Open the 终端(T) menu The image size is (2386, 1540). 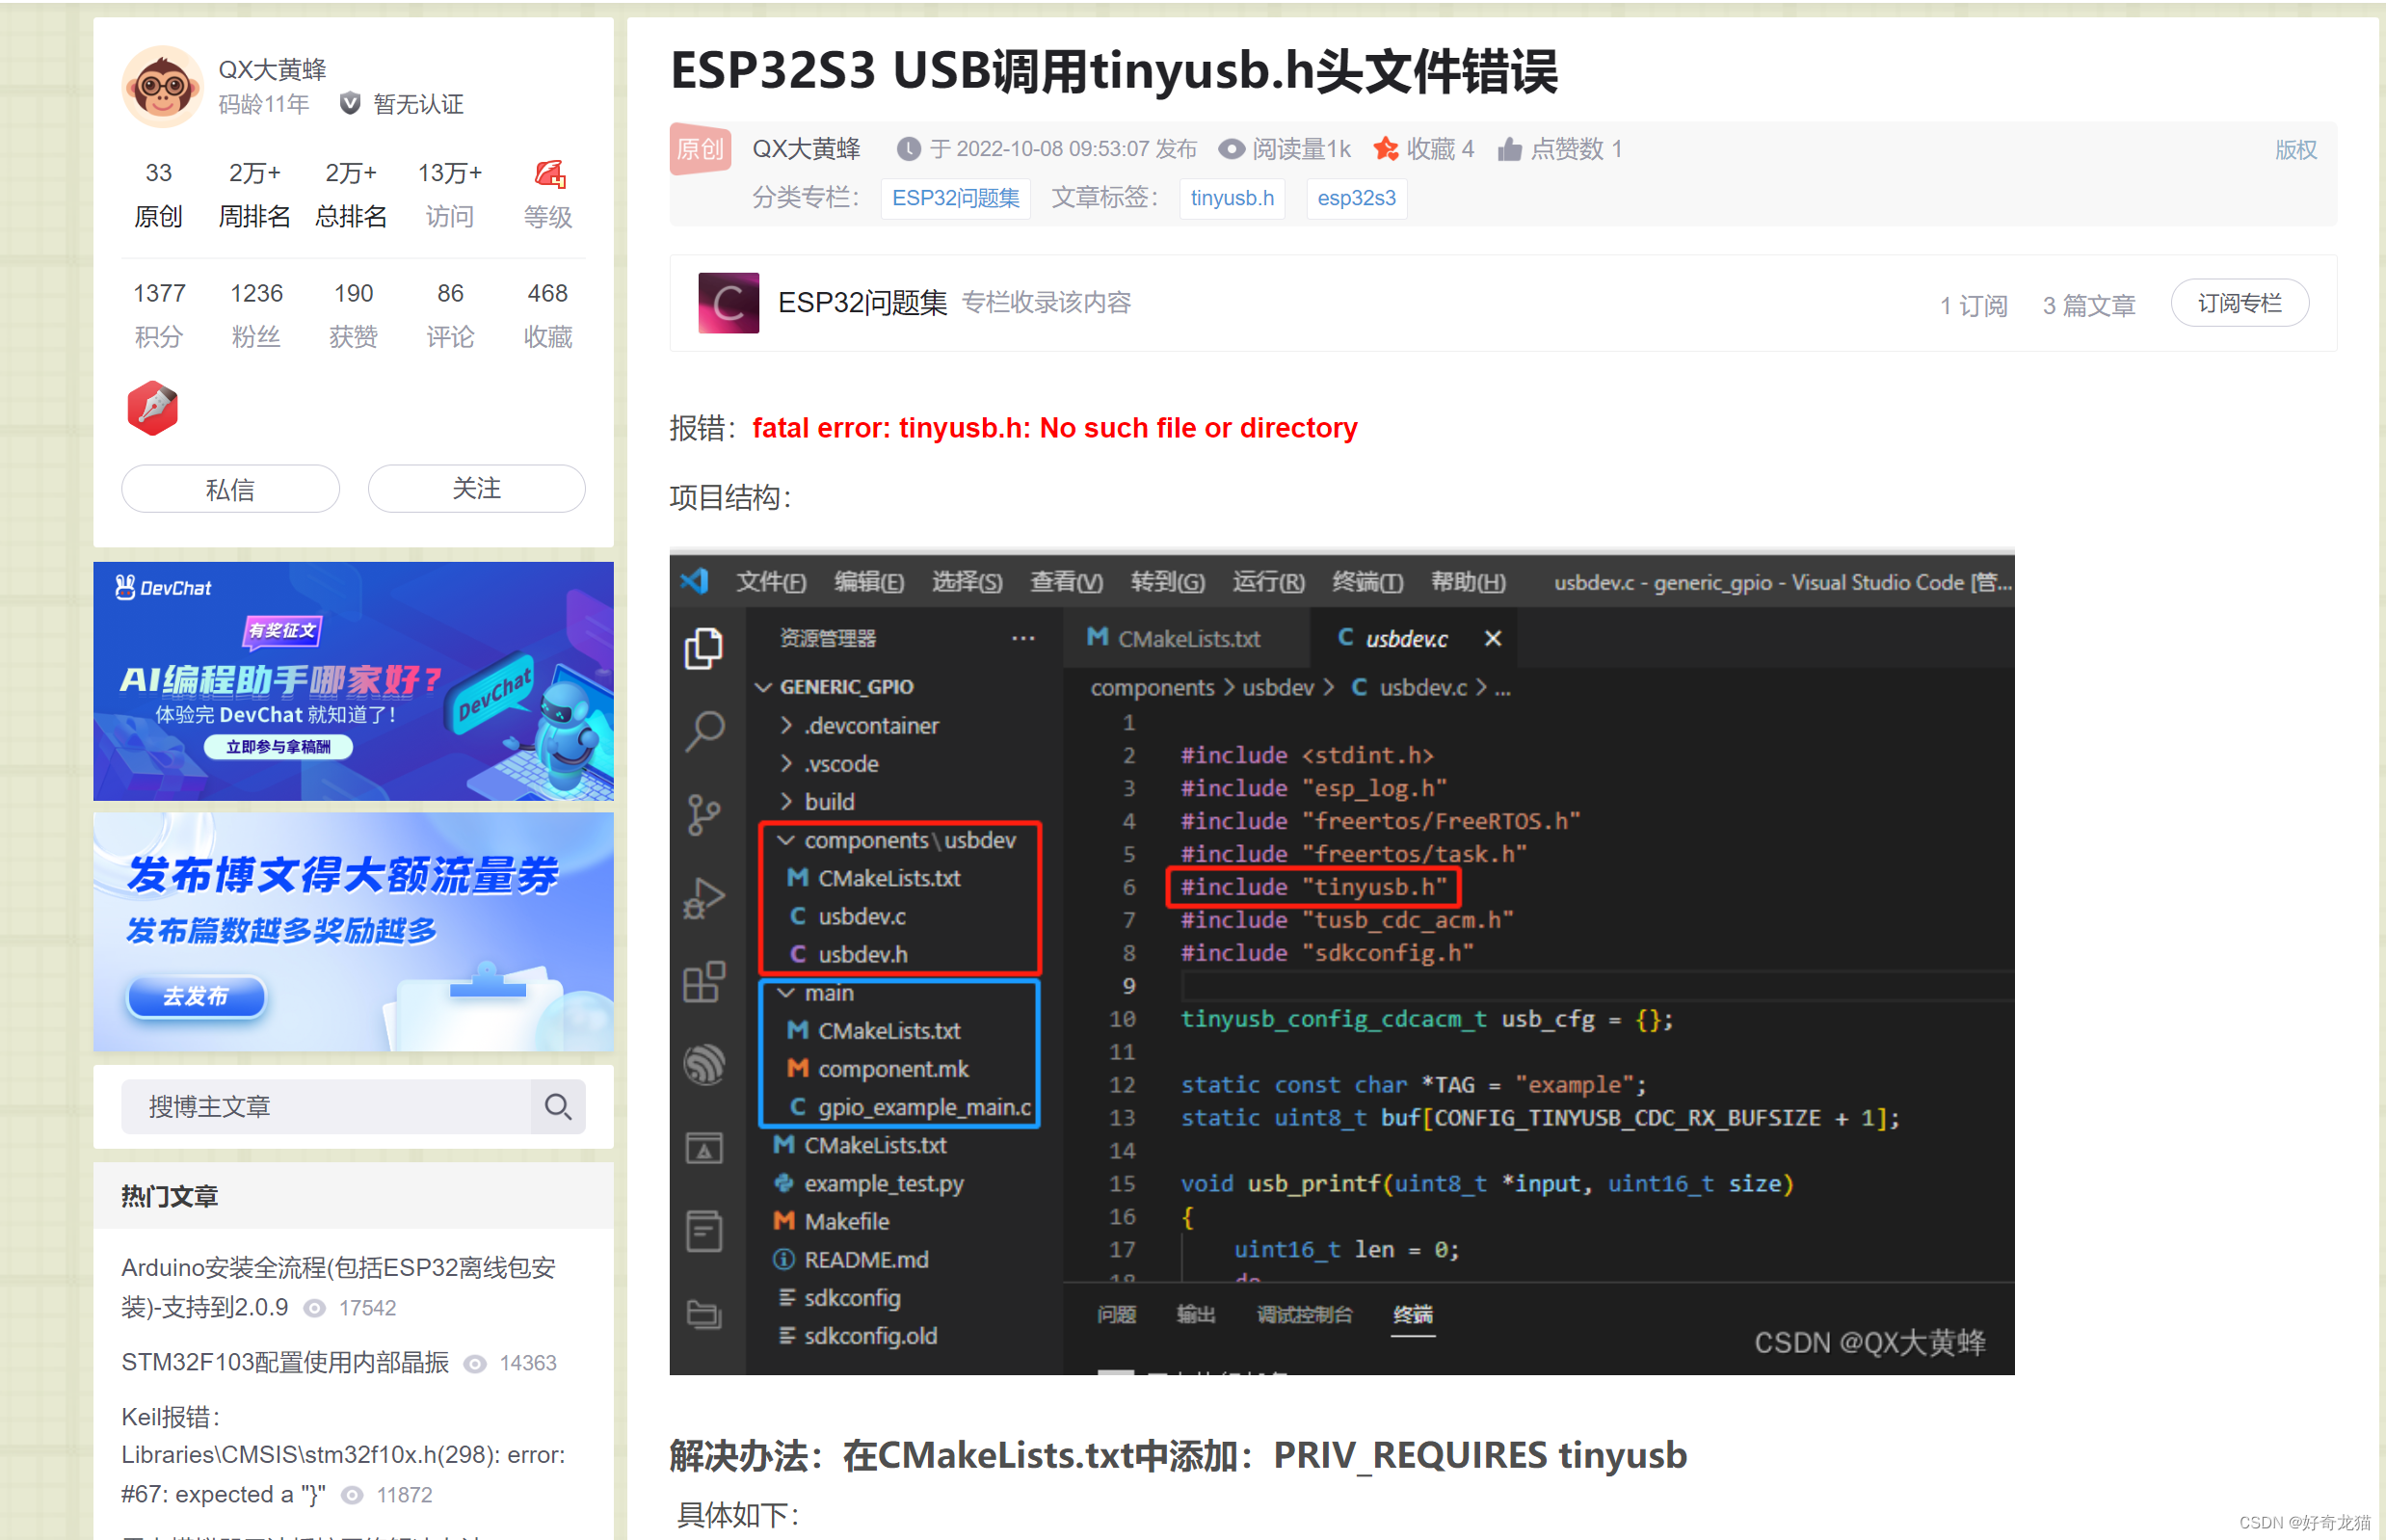click(x=1367, y=582)
